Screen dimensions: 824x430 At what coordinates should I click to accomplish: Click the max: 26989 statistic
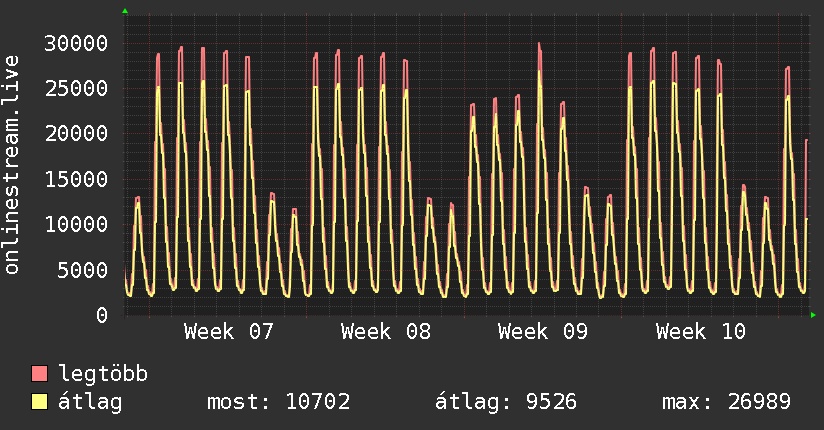pyautogui.click(x=726, y=402)
